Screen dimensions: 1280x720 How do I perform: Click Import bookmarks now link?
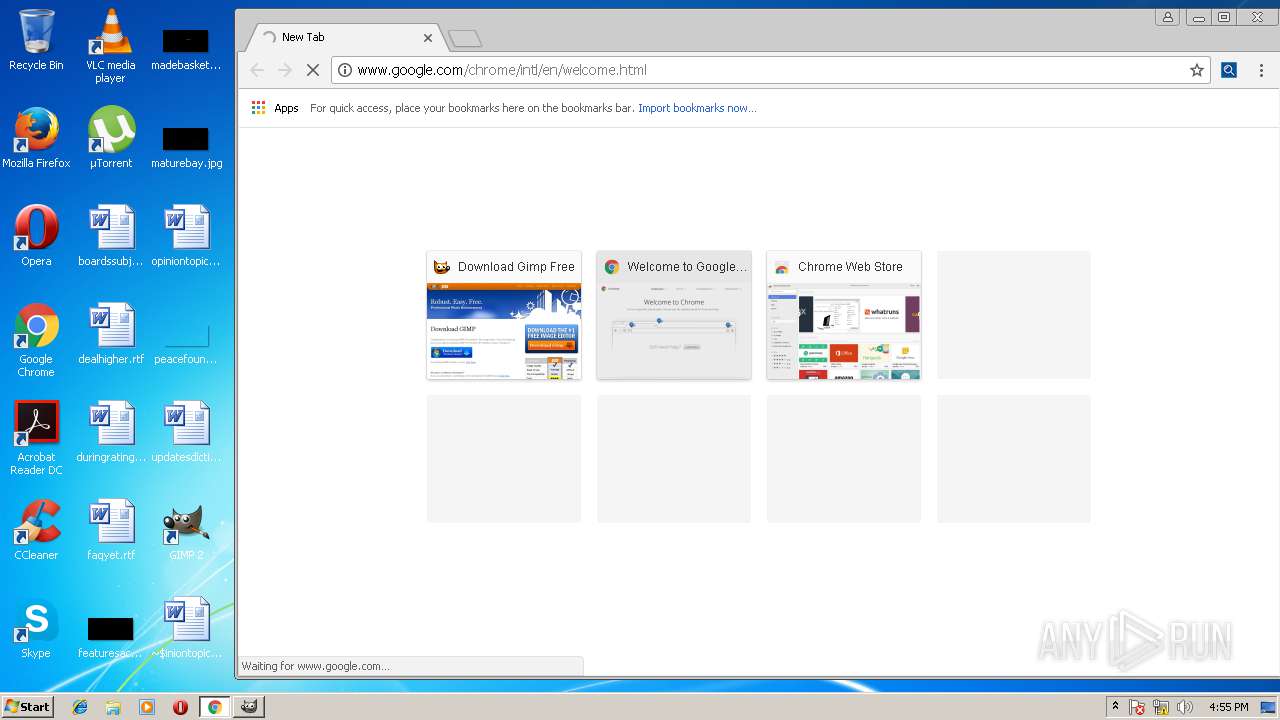click(x=697, y=108)
